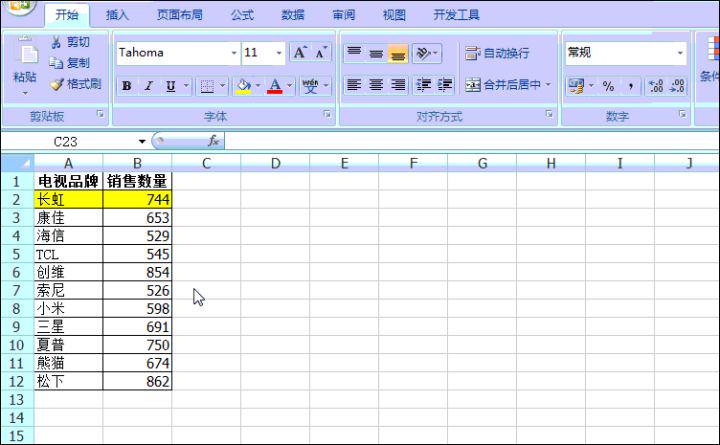Apply comma style separator
Viewport: 720px width, 445px height.
(x=631, y=86)
